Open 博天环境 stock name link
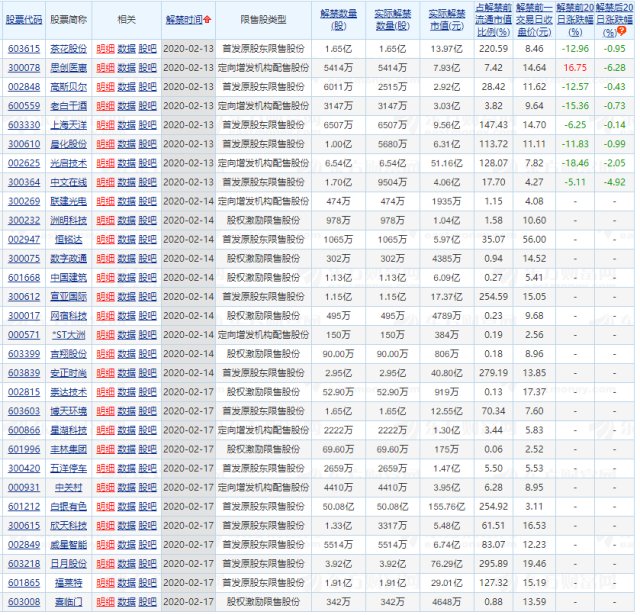Screen dimensions: 640x615 tap(69, 411)
